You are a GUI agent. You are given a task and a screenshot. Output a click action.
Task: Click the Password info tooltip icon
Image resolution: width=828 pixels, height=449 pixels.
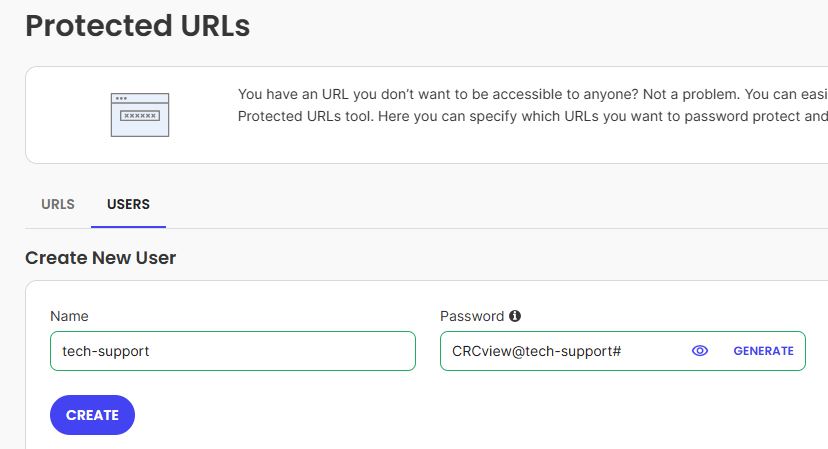(515, 316)
